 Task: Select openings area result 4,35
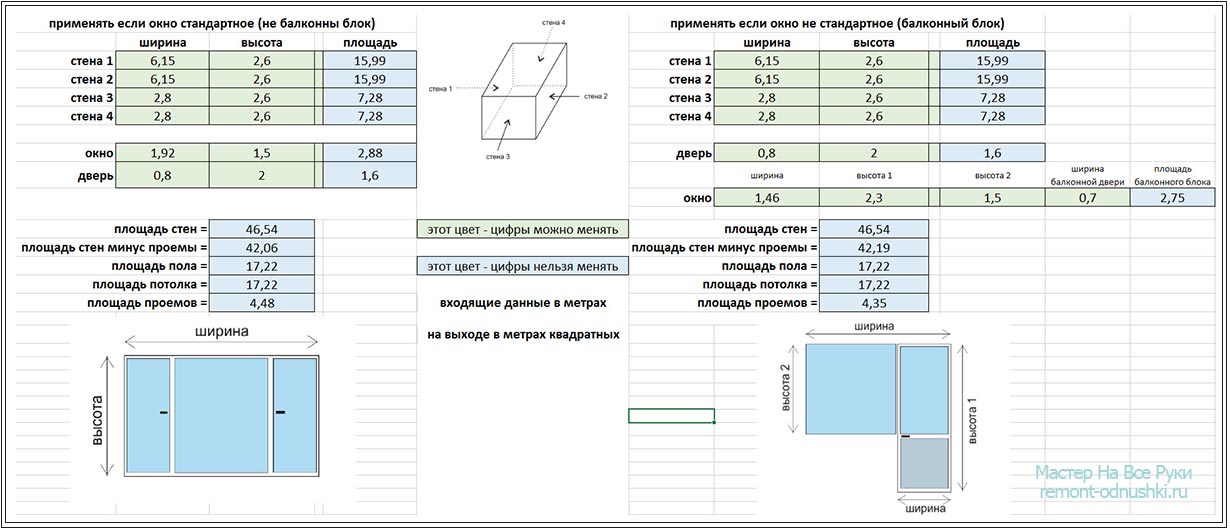click(x=873, y=303)
